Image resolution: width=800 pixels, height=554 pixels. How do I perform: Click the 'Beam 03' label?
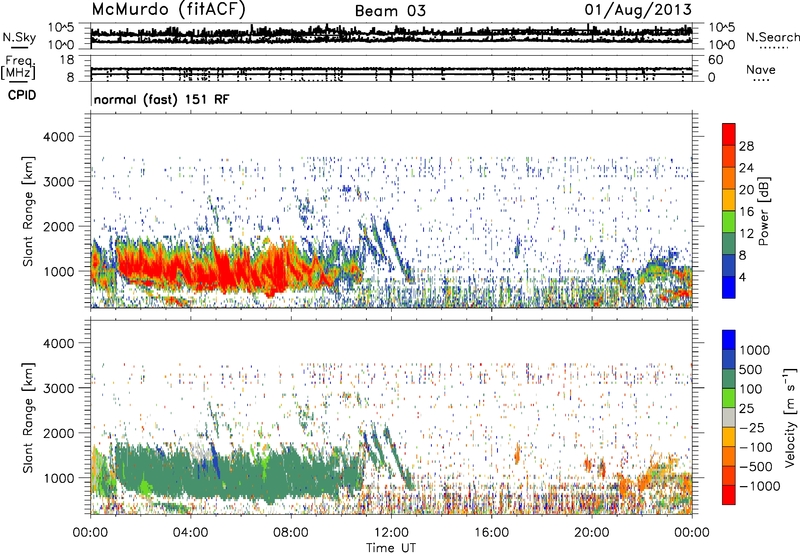point(390,11)
